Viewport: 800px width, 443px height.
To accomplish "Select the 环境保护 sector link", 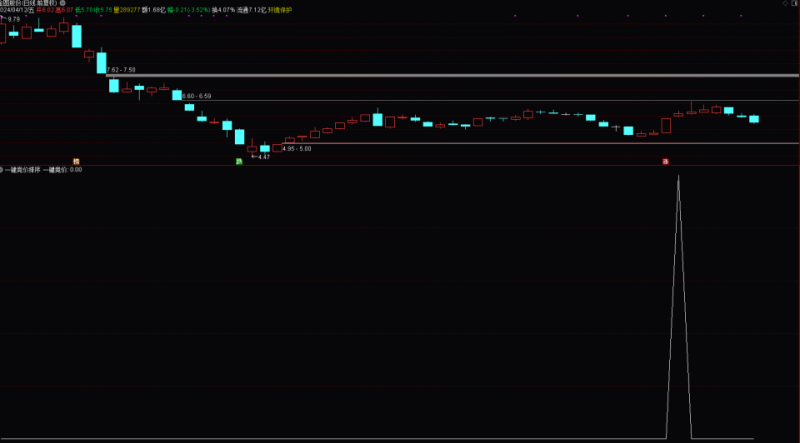I will [281, 11].
